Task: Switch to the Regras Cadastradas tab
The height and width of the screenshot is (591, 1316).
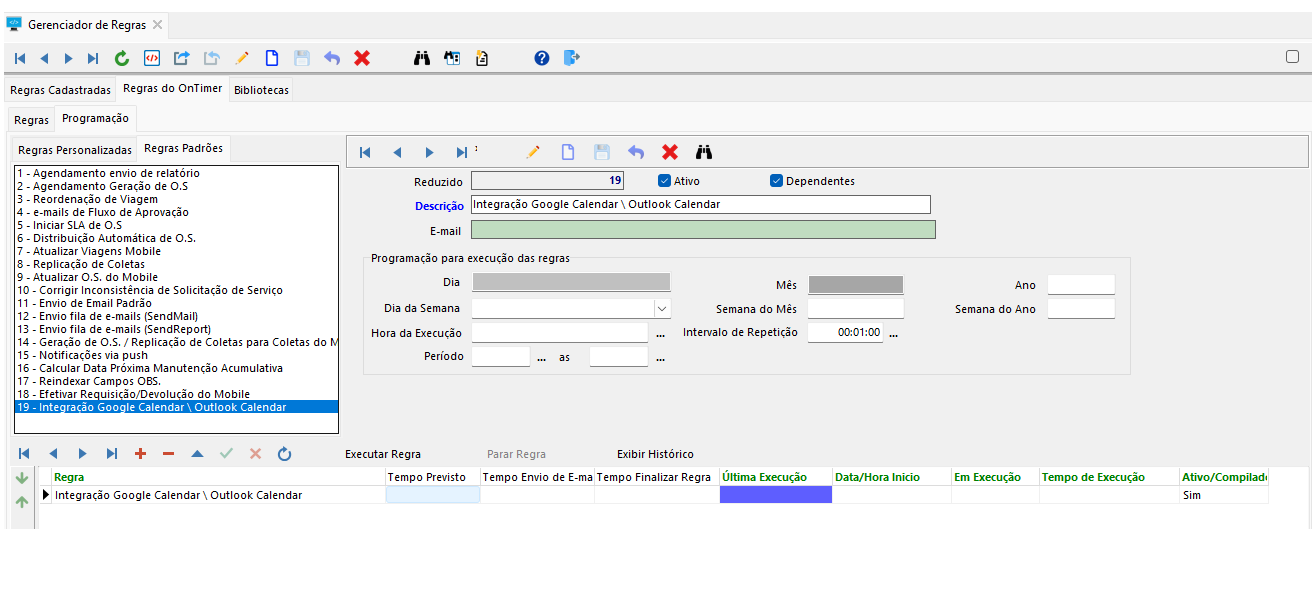Action: (60, 90)
